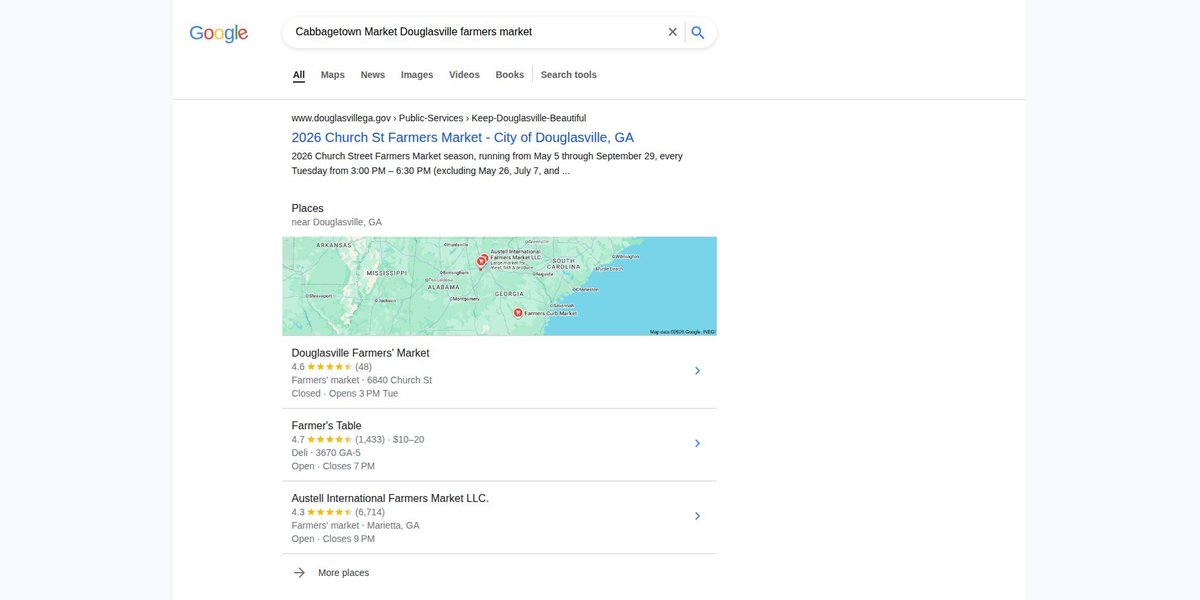Clear the search query with the X icon
Screen dimensions: 1200x600
tap(673, 32)
